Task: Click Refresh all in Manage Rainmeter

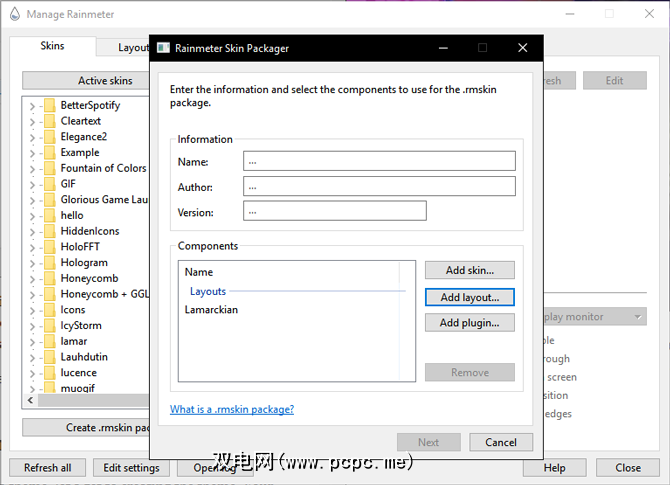Action: click(x=47, y=468)
